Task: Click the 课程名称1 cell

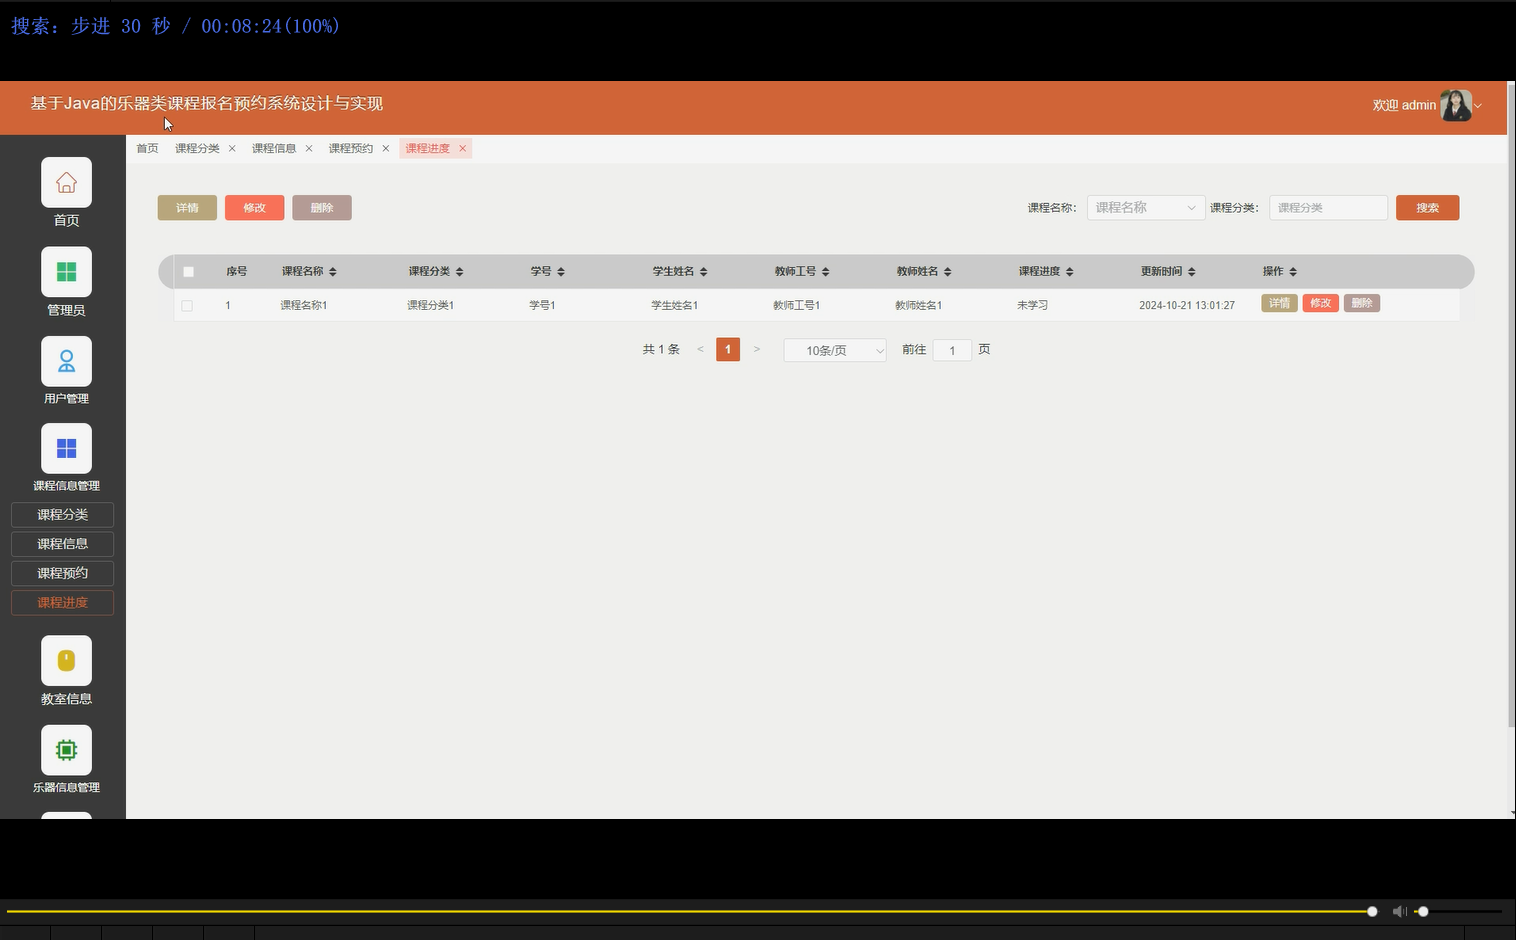Action: 304,305
